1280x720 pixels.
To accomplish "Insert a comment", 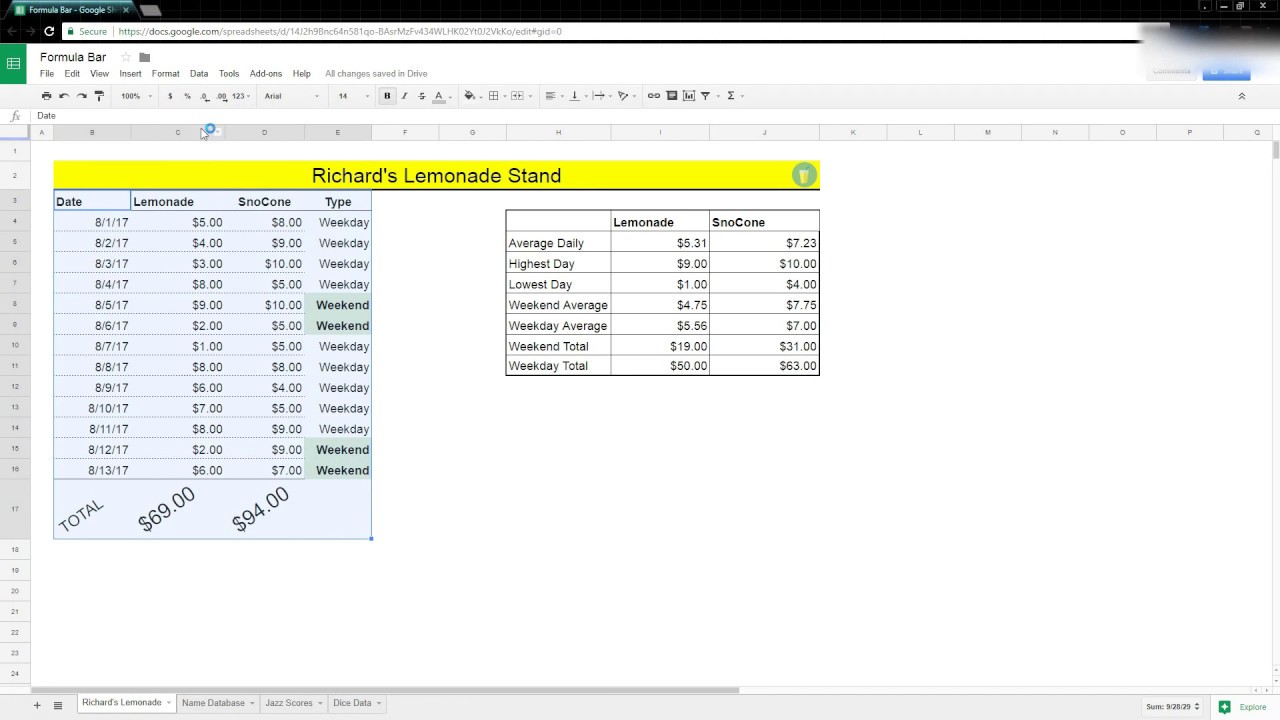I will point(672,96).
